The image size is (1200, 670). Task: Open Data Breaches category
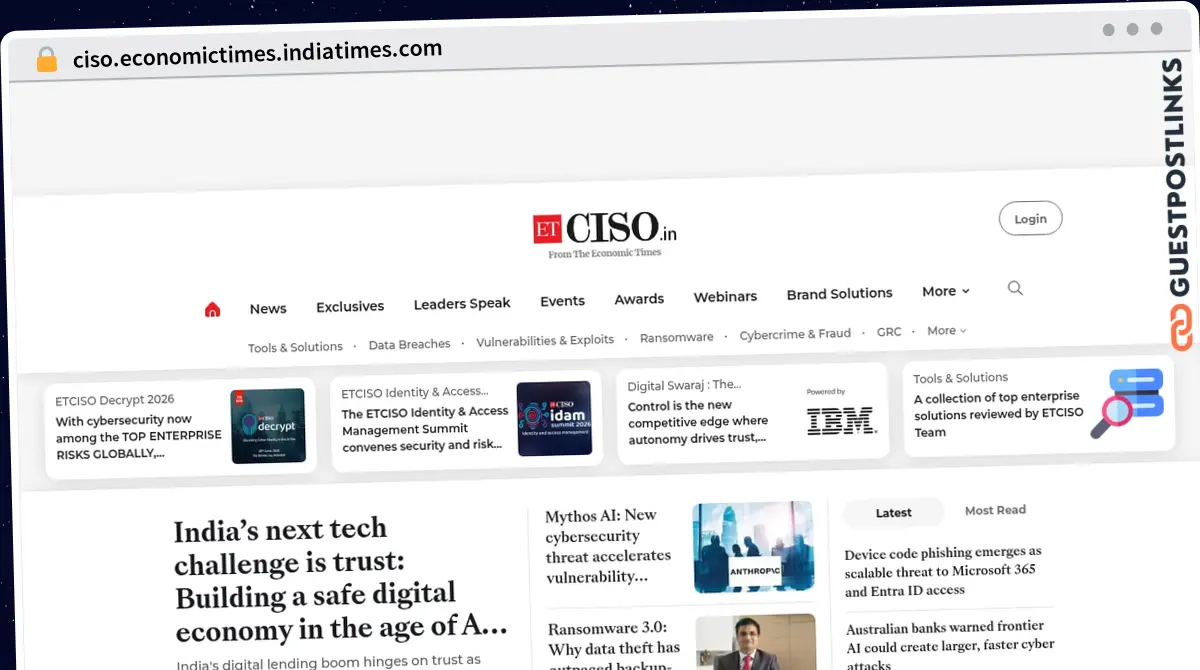click(x=409, y=344)
